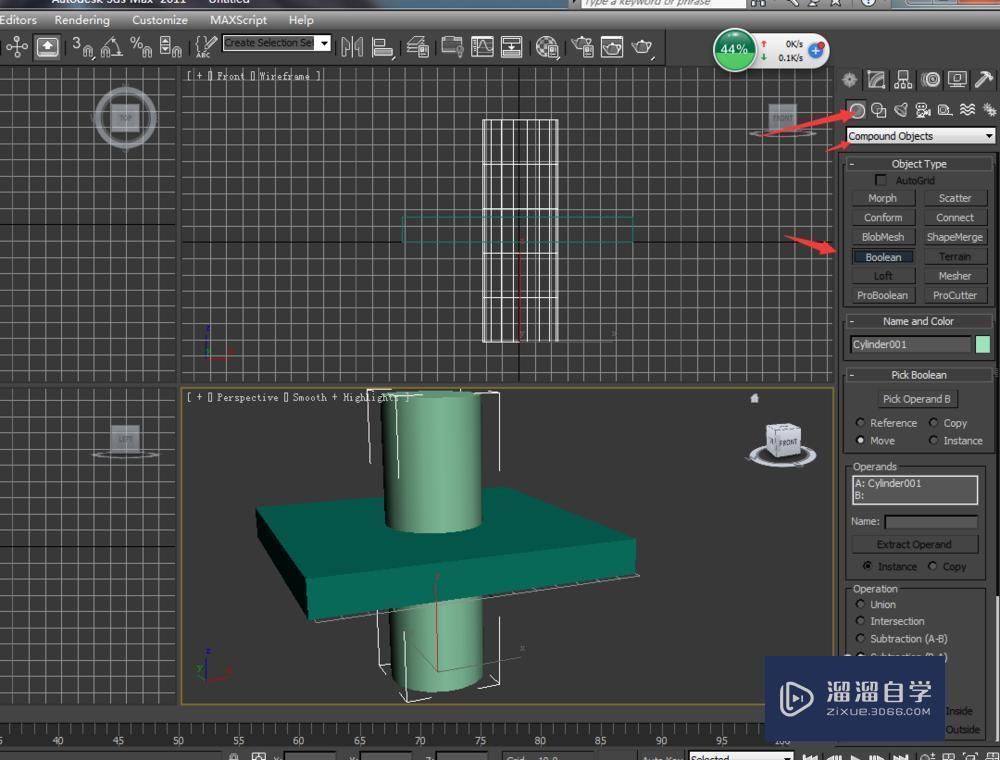1000x760 pixels.
Task: Open the Cameras category in Create panel
Action: [x=924, y=110]
